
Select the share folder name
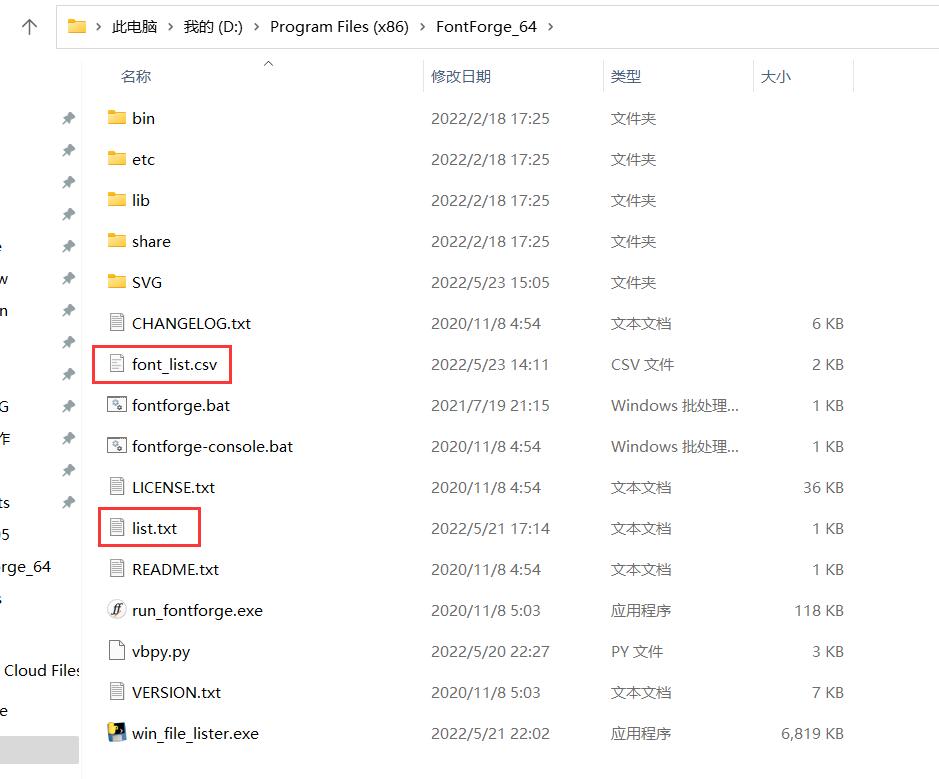click(151, 241)
